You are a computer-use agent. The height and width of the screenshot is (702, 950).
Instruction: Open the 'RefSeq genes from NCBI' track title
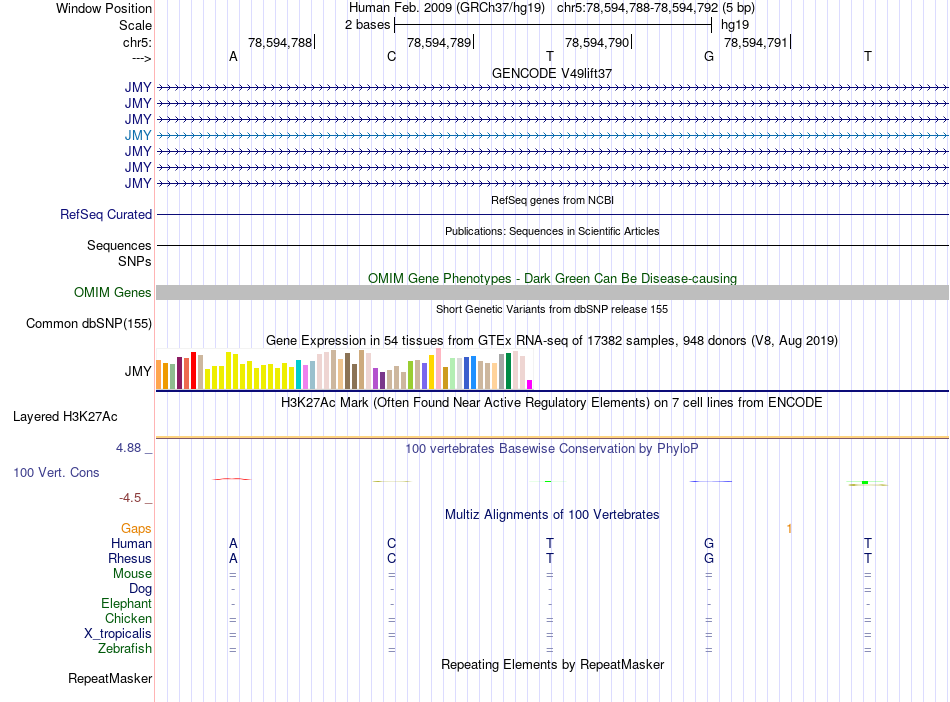(552, 200)
